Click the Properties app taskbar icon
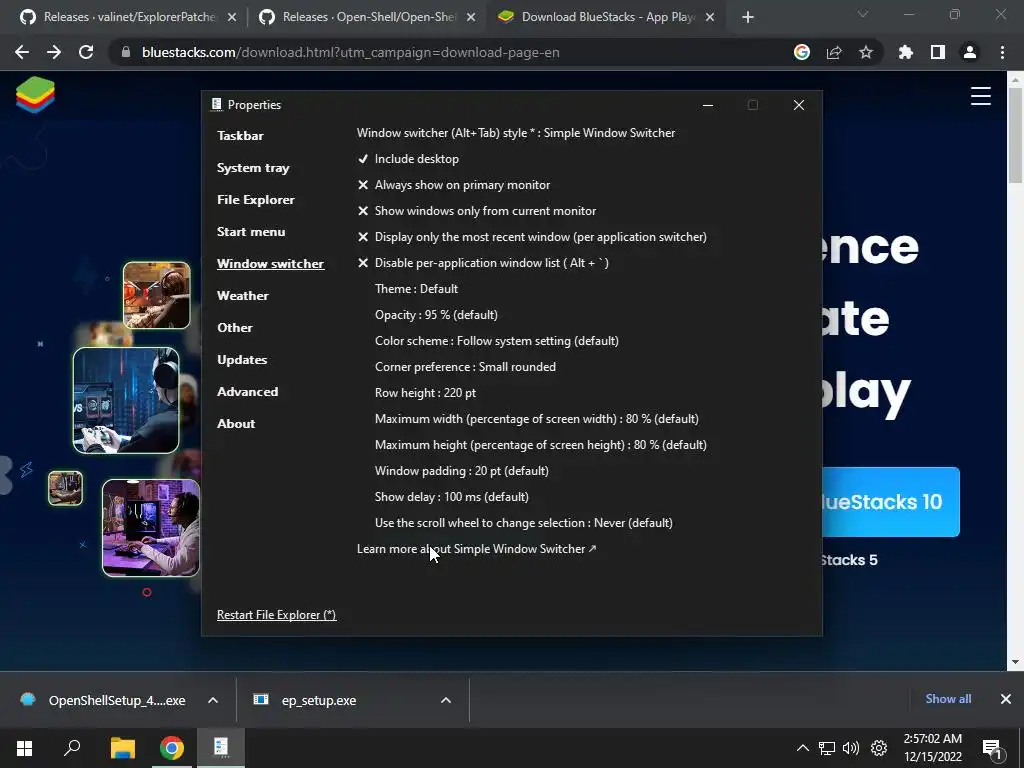This screenshot has height=768, width=1024. [221, 748]
